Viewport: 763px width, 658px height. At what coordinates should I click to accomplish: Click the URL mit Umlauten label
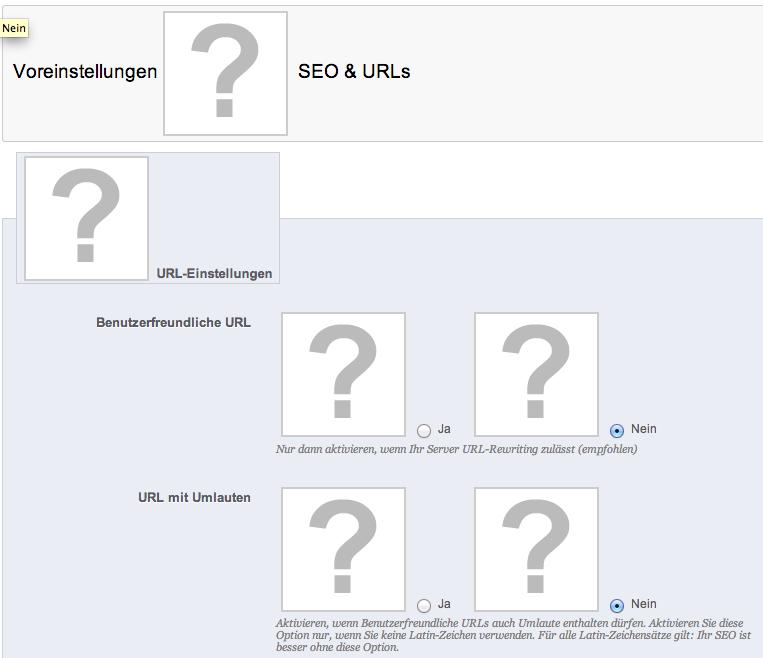(194, 497)
